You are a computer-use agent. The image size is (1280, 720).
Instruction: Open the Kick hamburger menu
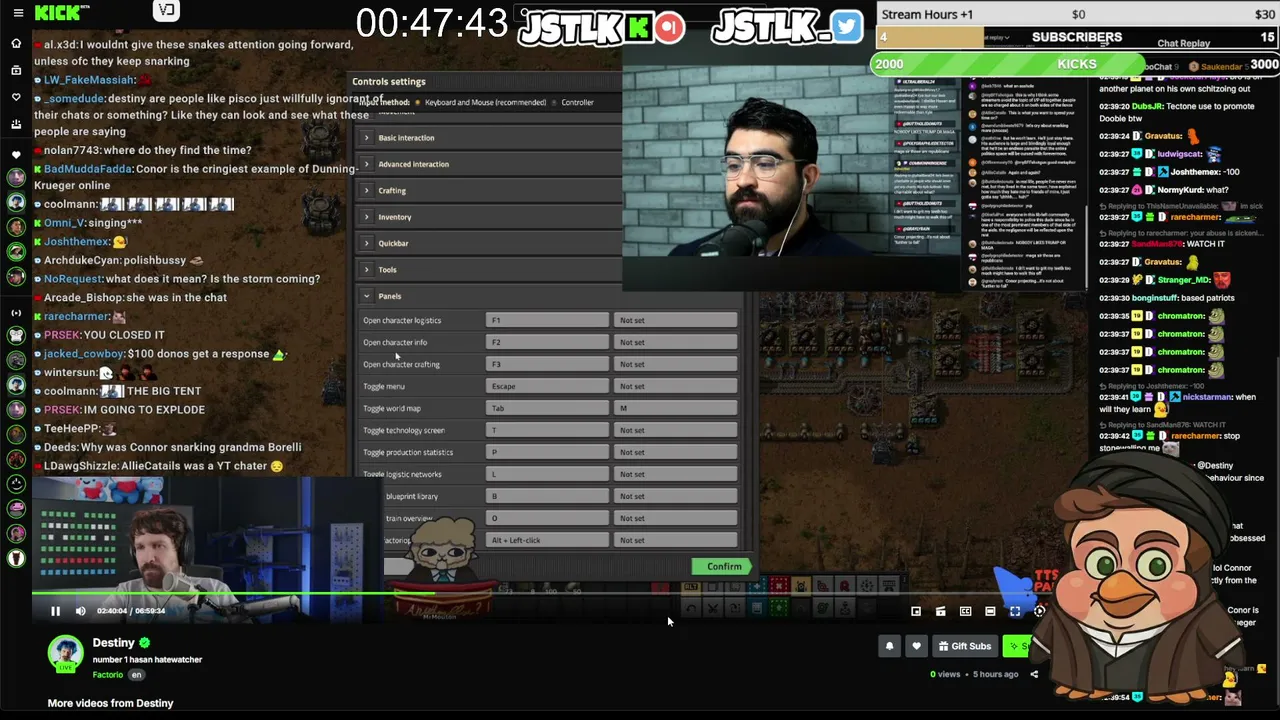tap(16, 13)
